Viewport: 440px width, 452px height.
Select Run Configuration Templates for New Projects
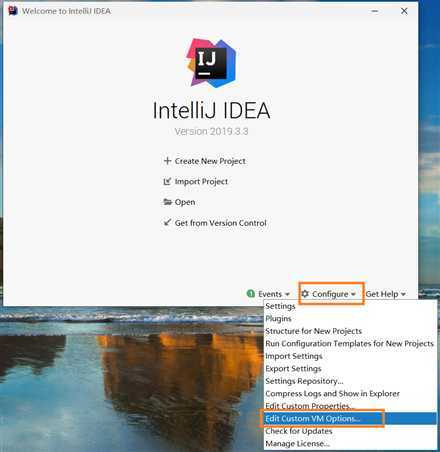[350, 343]
